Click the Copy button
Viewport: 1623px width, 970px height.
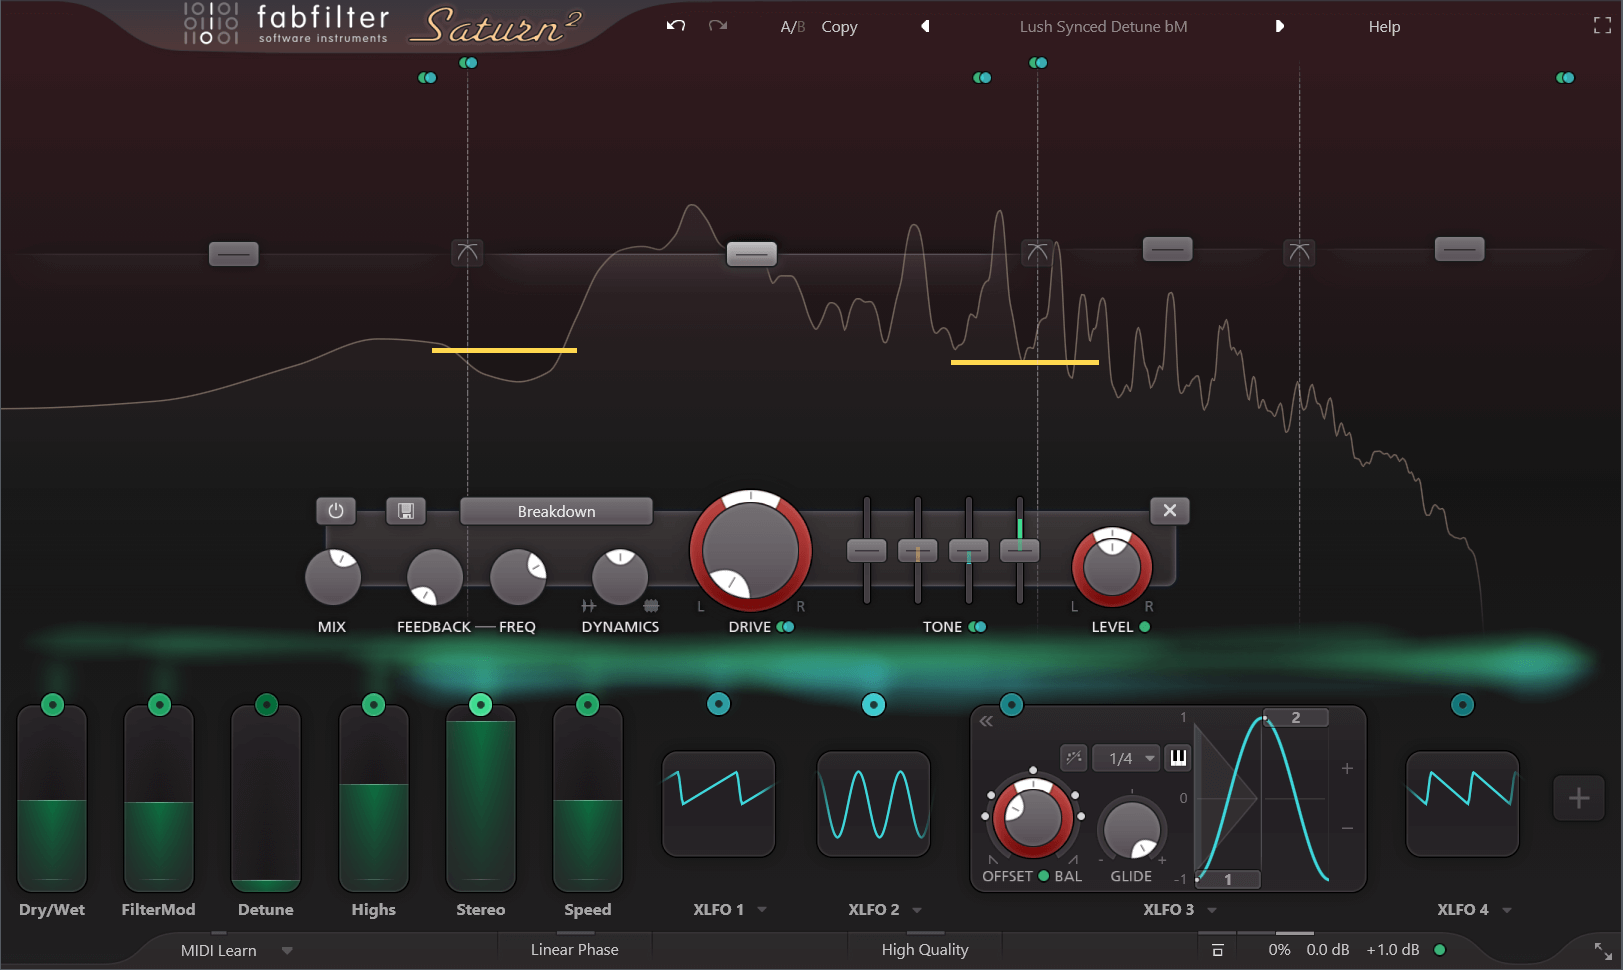pyautogui.click(x=839, y=26)
